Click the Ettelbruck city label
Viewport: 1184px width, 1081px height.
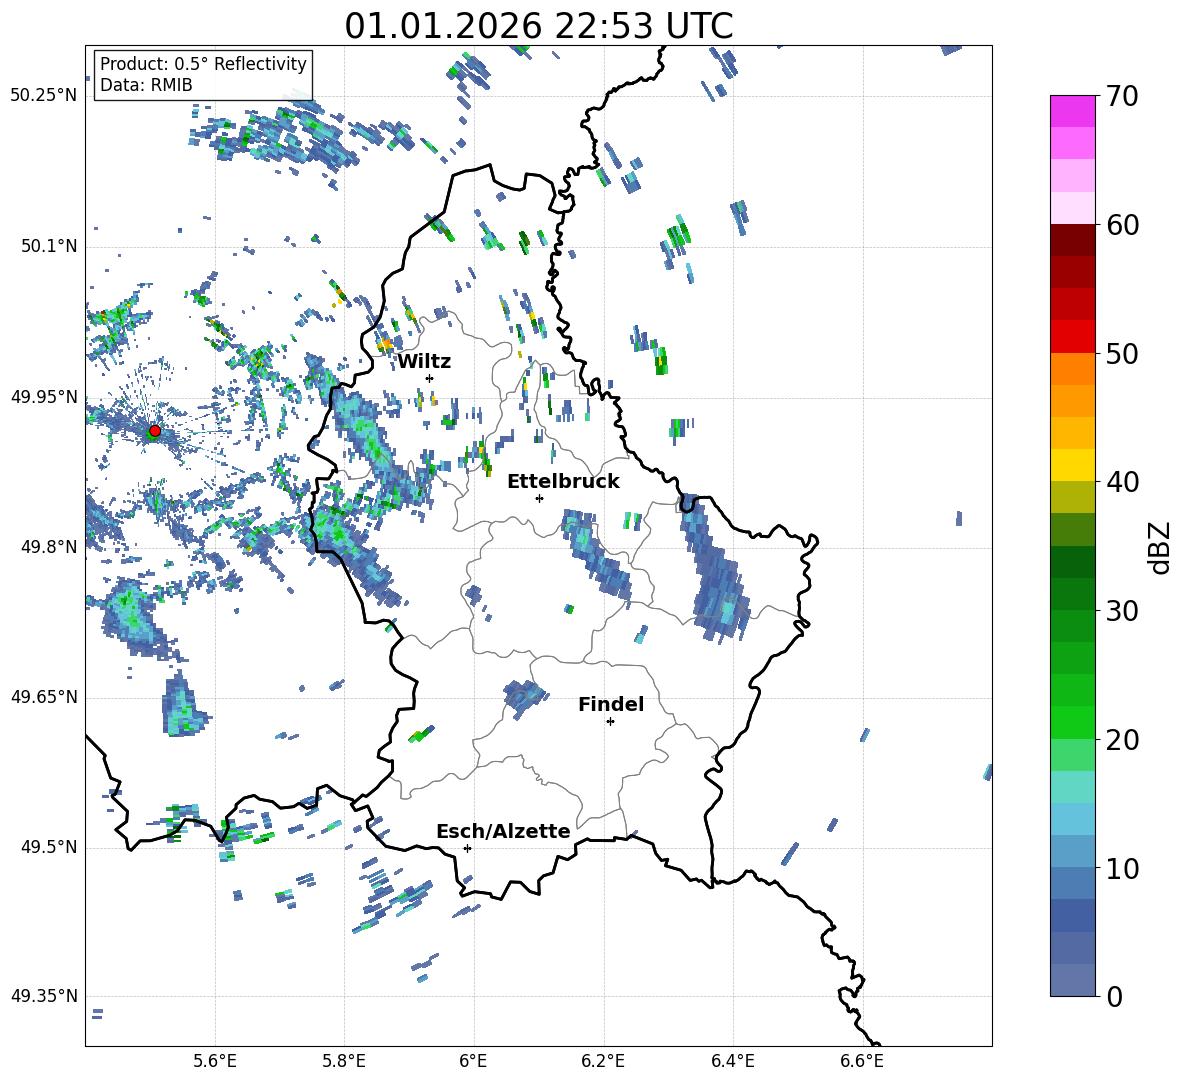(563, 482)
